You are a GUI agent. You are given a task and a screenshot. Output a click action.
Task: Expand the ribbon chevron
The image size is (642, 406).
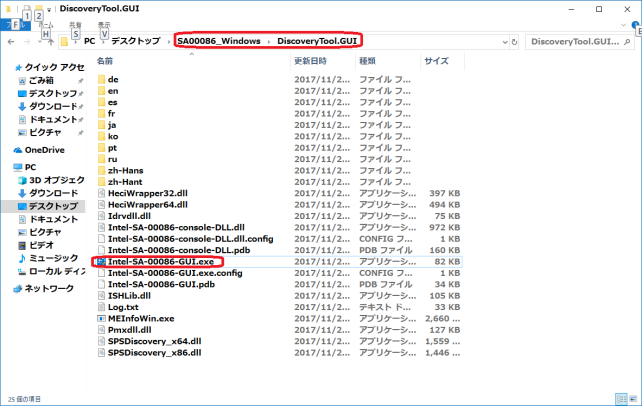tap(624, 25)
